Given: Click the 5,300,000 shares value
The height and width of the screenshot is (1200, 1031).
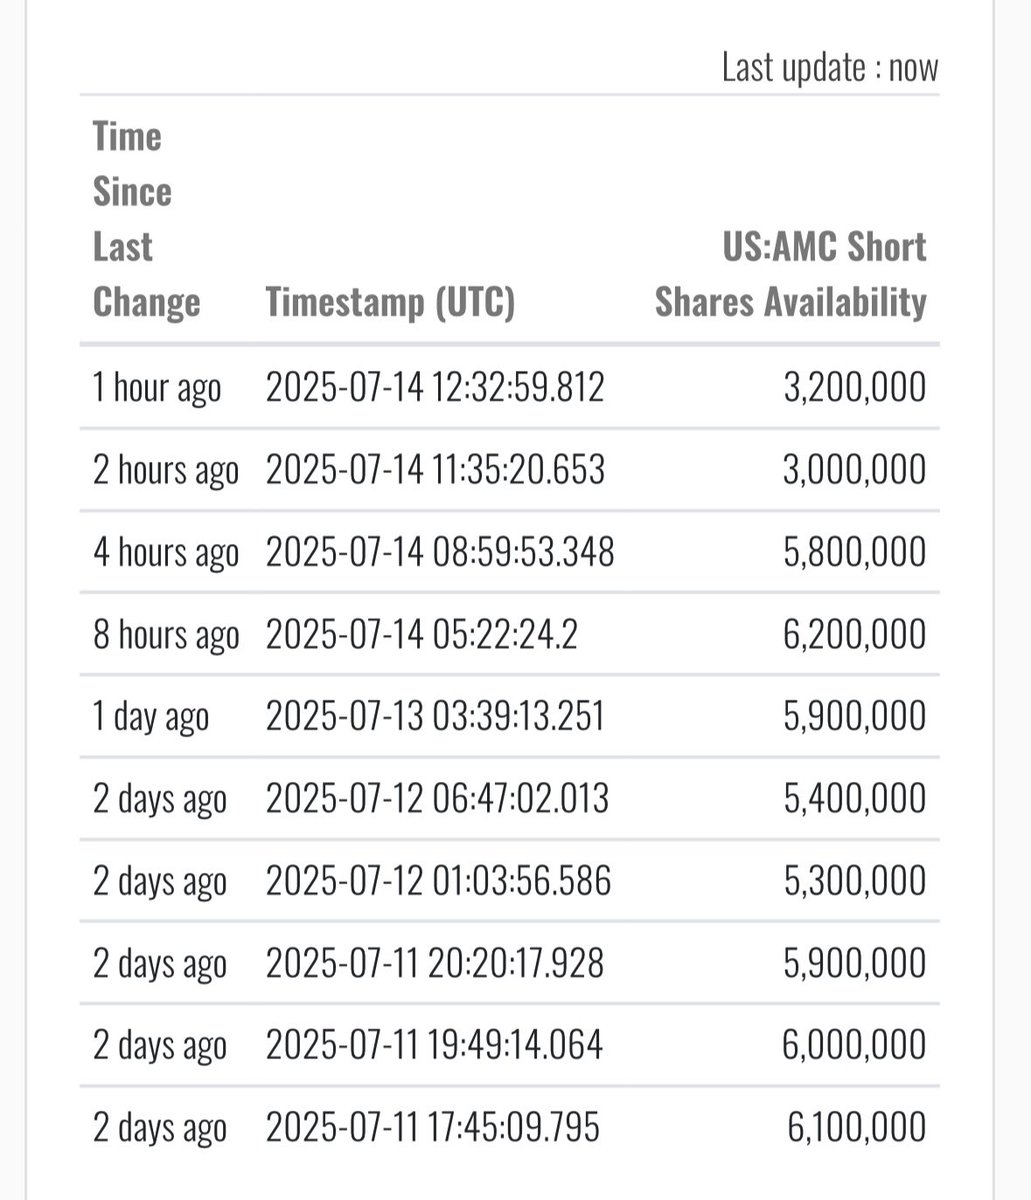Looking at the screenshot, I should pyautogui.click(x=854, y=881).
